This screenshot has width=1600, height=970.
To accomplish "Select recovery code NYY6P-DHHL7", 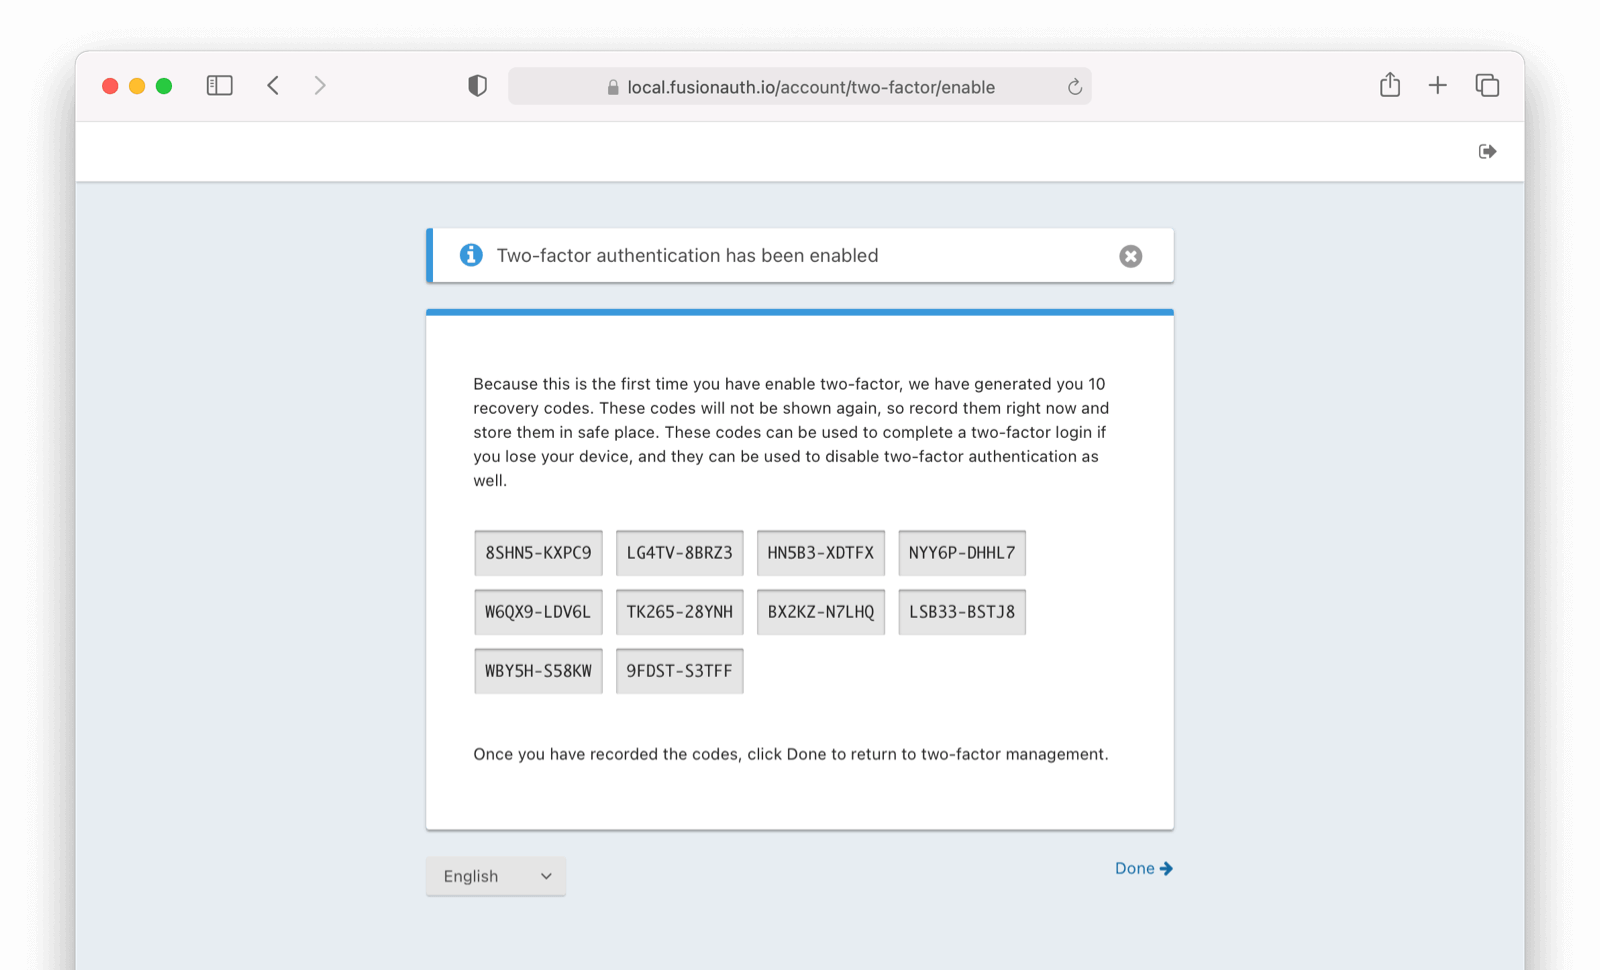I will click(962, 553).
